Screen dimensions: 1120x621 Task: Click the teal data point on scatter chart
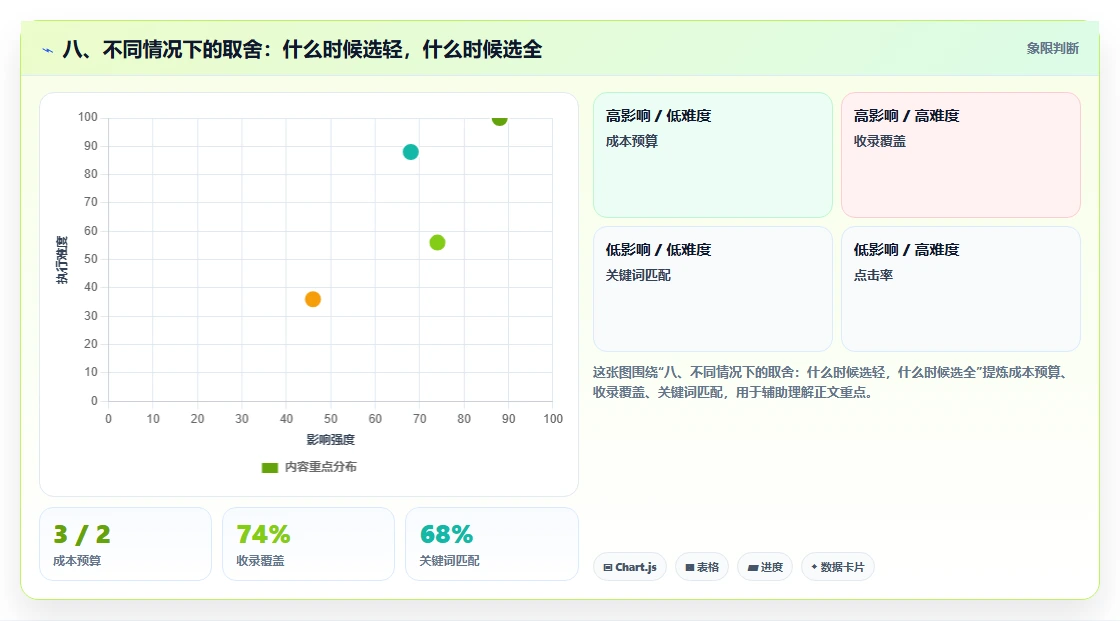(410, 151)
